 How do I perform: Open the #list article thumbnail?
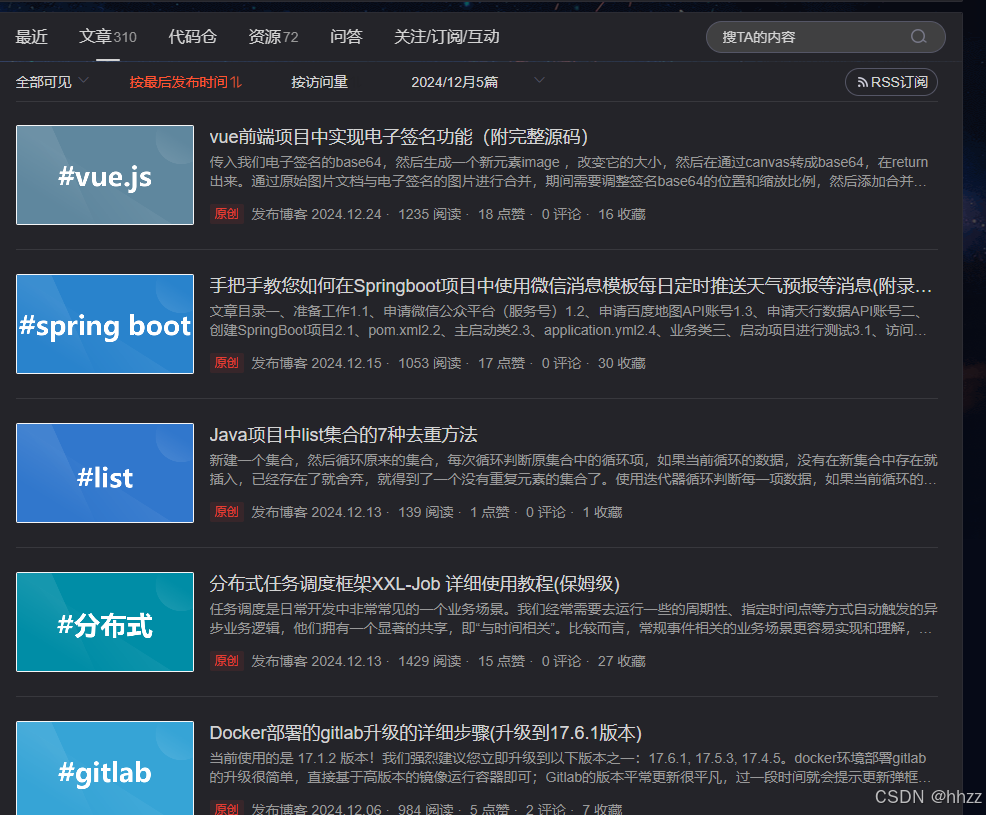pos(105,473)
